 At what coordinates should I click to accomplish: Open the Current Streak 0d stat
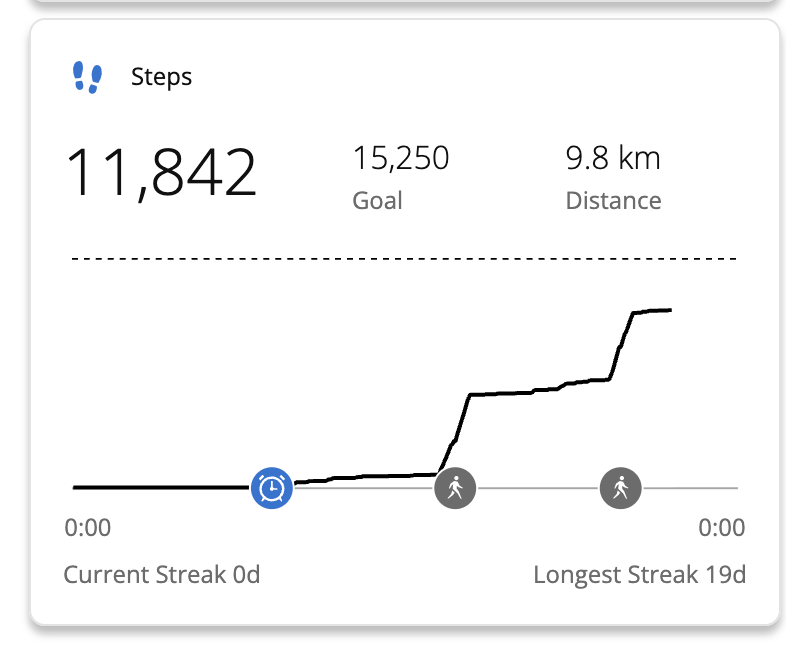click(x=161, y=575)
